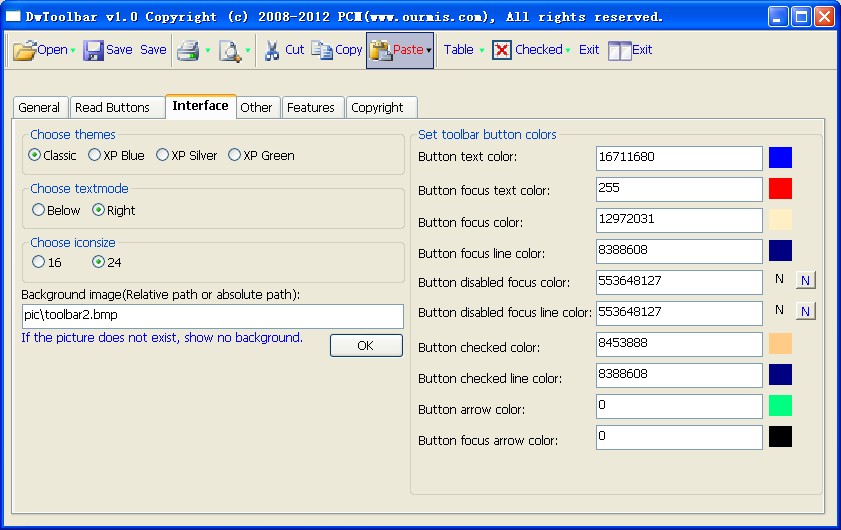Click the Exit window-pane icon
841x530 pixels.
click(x=619, y=51)
